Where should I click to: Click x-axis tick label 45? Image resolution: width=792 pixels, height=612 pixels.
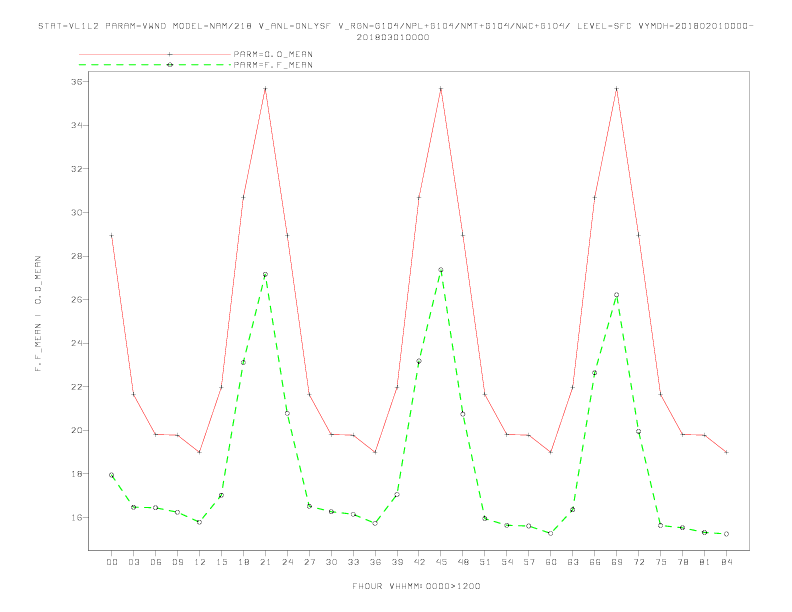(441, 562)
